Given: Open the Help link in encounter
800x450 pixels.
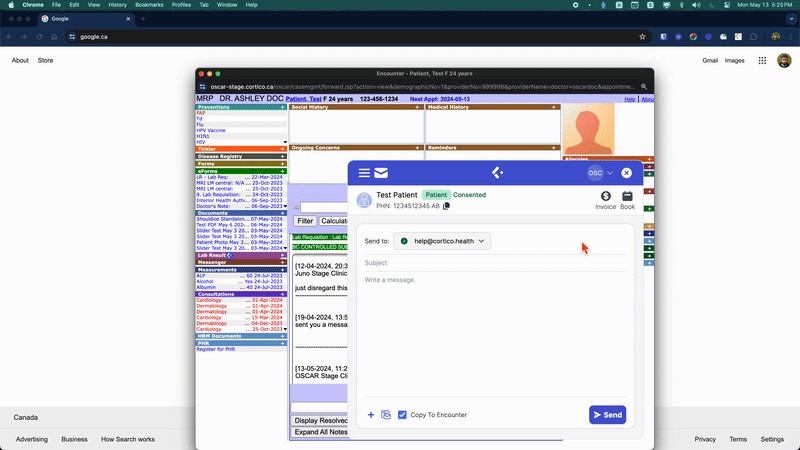Looking at the screenshot, I should click(630, 99).
